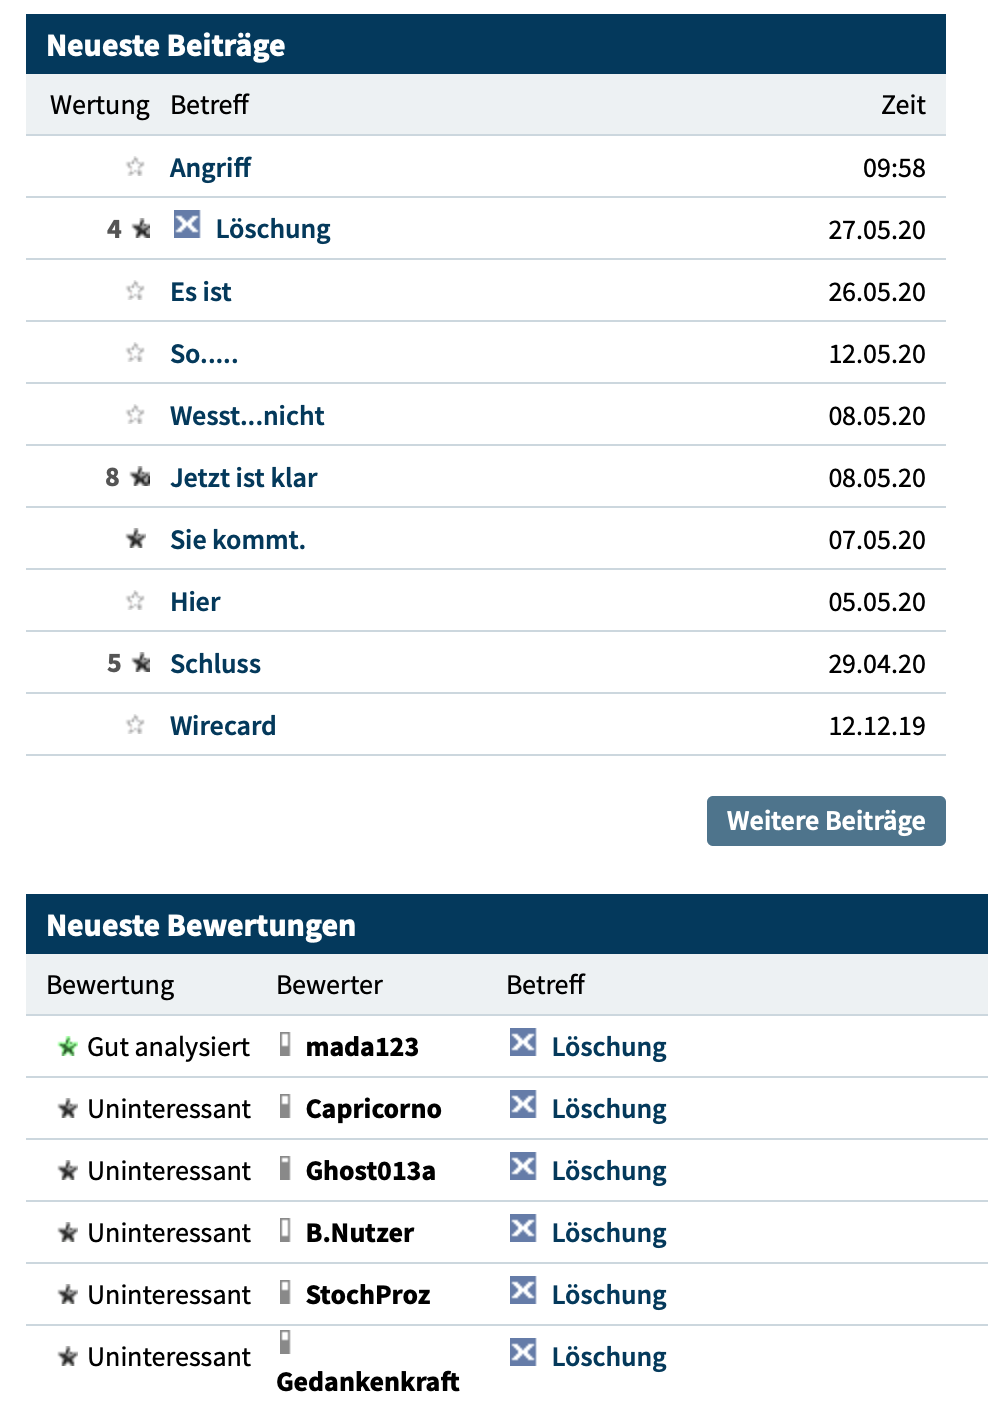Click the cross icon beside mada123's Löschung entry
Viewport: 988px width, 1406px height.
pos(523,1044)
